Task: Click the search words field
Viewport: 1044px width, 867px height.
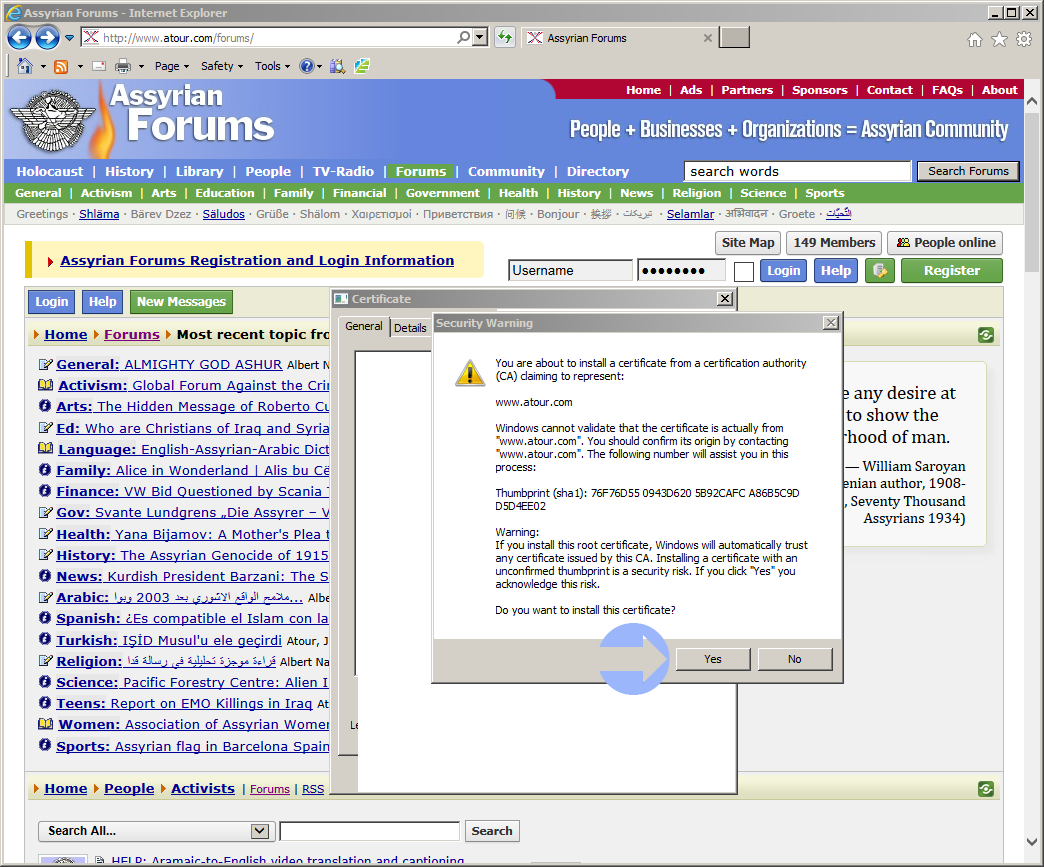Action: point(797,171)
